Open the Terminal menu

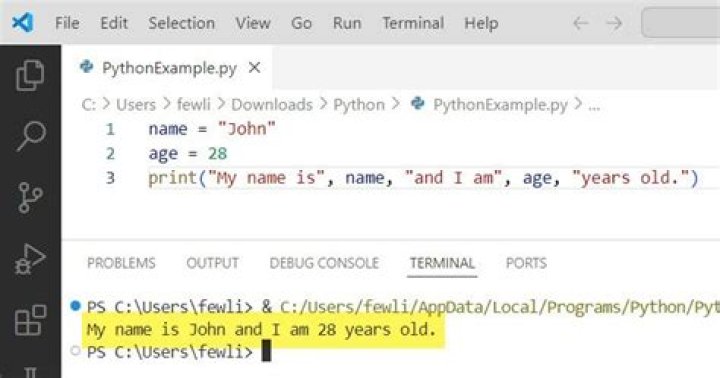[413, 23]
